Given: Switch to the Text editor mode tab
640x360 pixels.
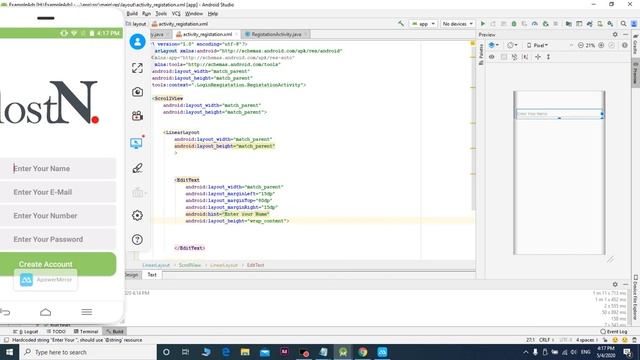Looking at the screenshot, I should [x=152, y=275].
